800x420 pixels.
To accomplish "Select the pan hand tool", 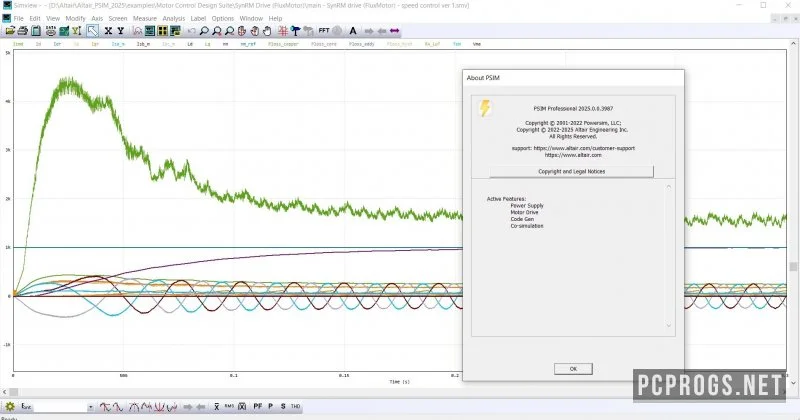I will click(267, 31).
